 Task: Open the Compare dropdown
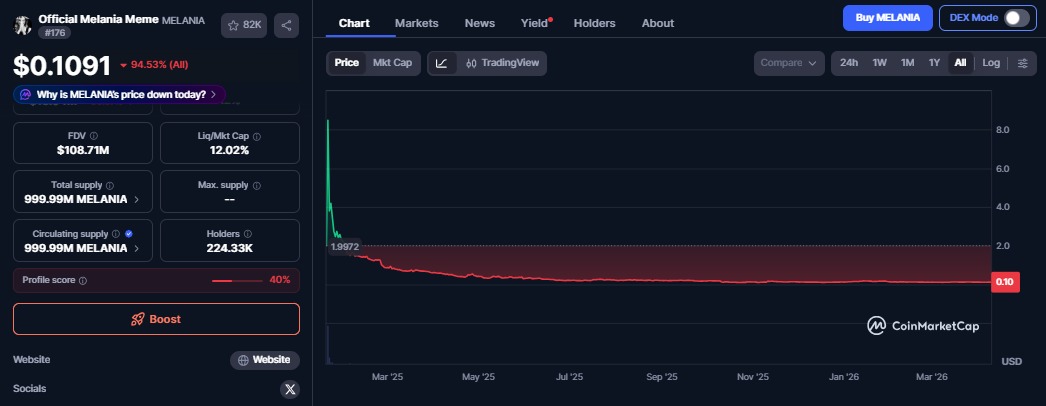[789, 63]
